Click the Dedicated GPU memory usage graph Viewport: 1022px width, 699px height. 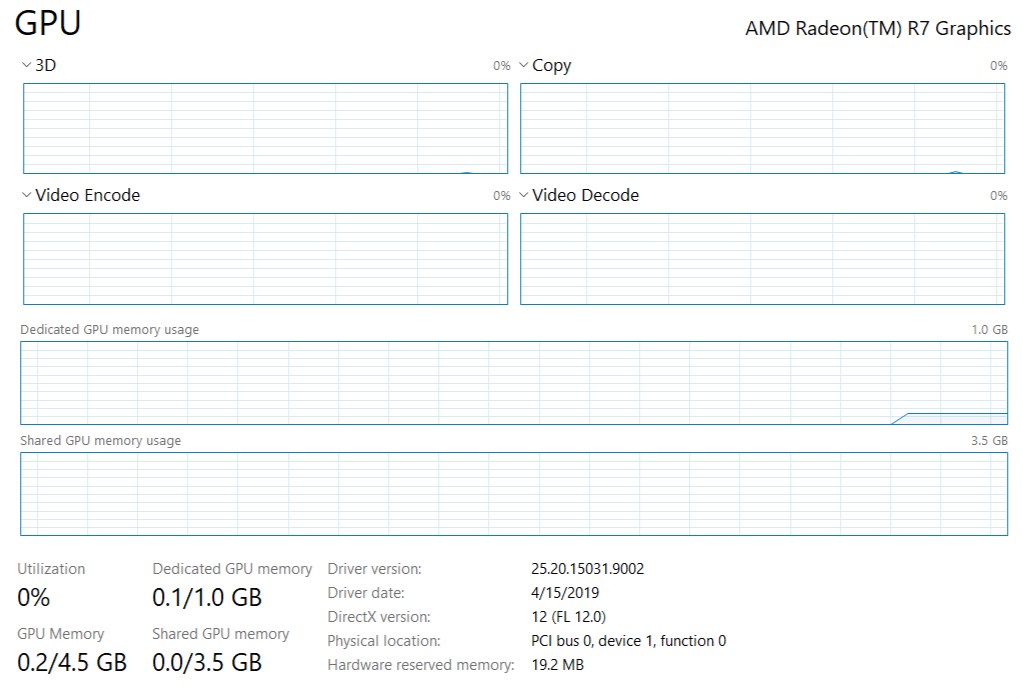514,383
